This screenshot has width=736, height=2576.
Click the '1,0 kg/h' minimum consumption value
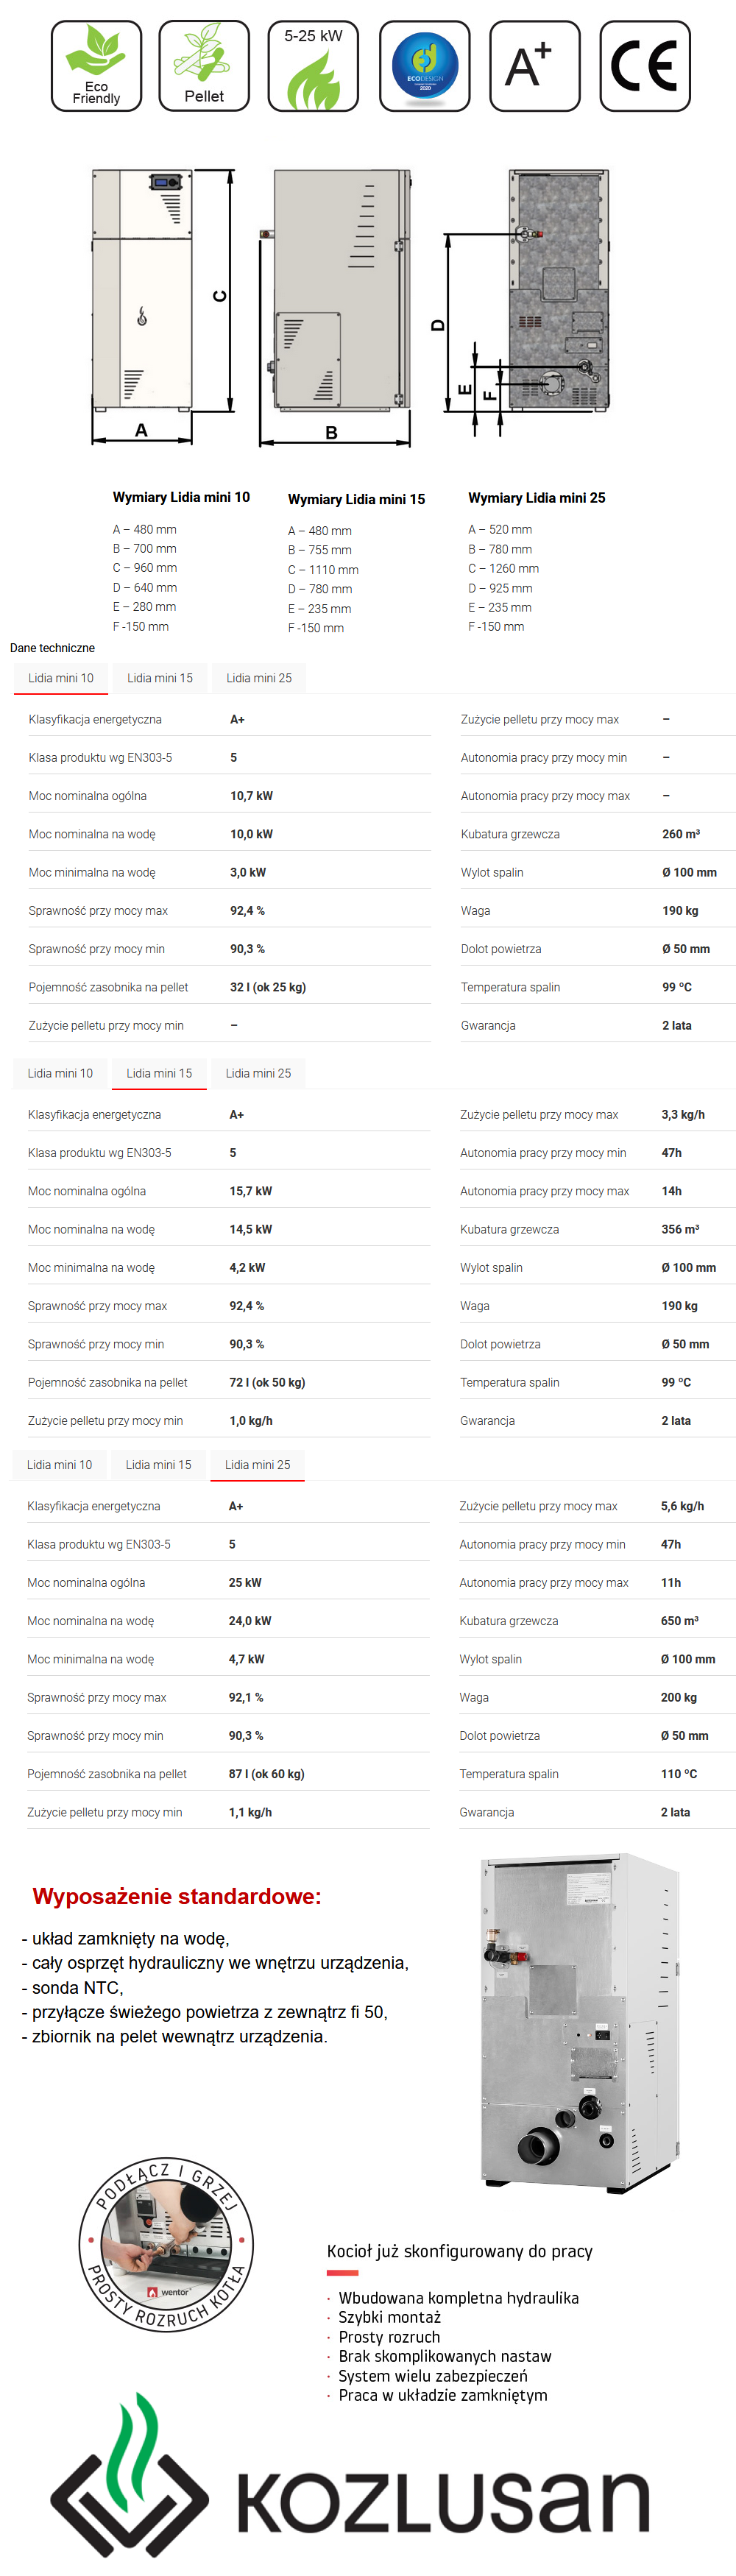tap(251, 1421)
